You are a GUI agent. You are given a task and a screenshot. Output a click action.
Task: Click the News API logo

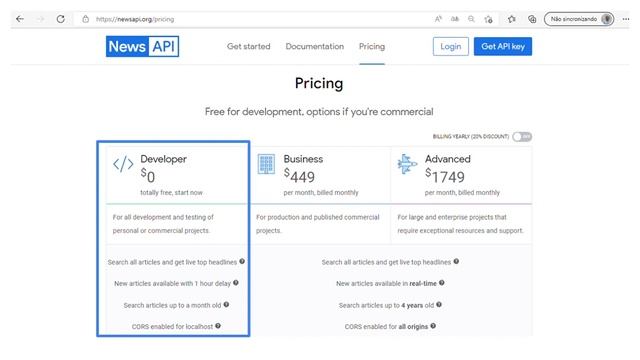coord(142,46)
